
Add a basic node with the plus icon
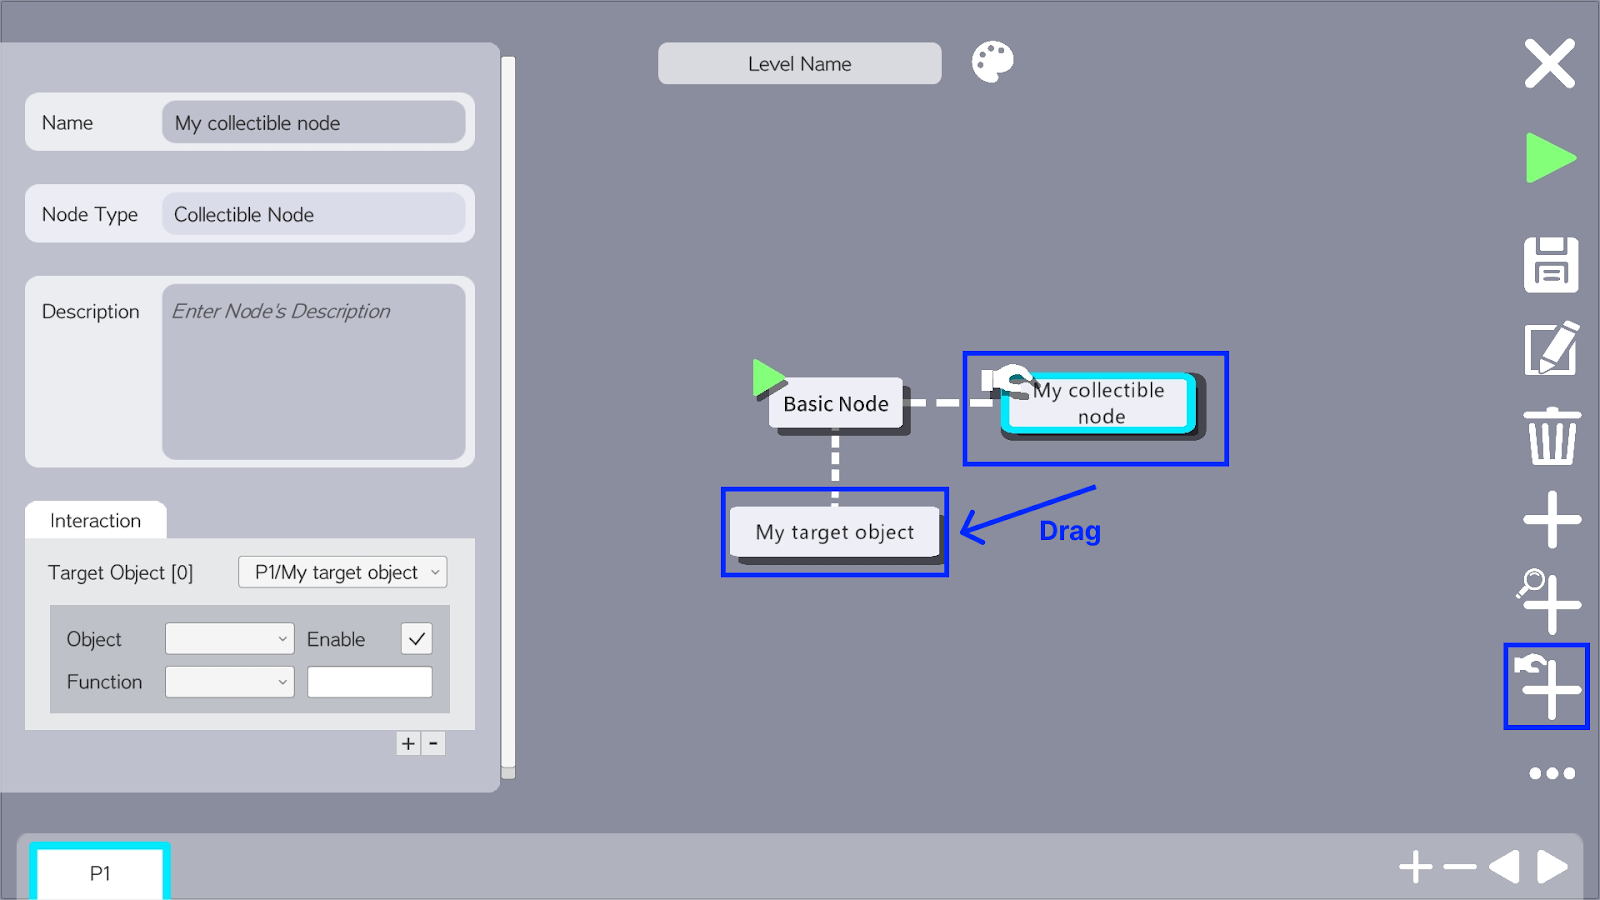click(1552, 519)
